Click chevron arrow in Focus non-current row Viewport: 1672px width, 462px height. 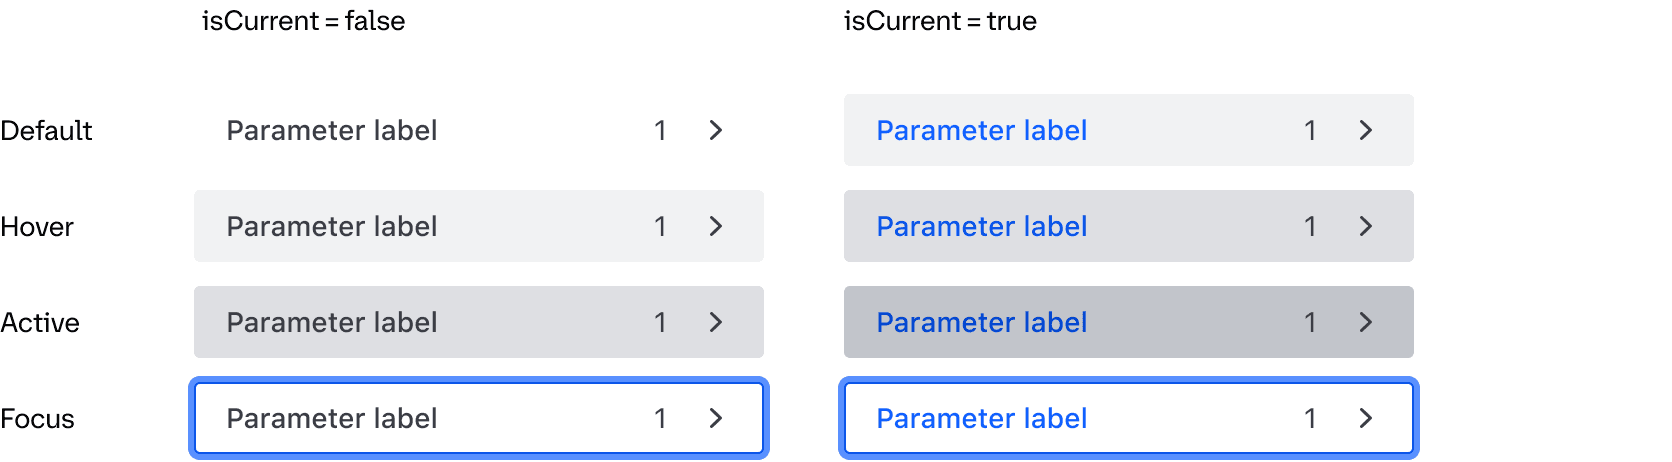pos(715,418)
